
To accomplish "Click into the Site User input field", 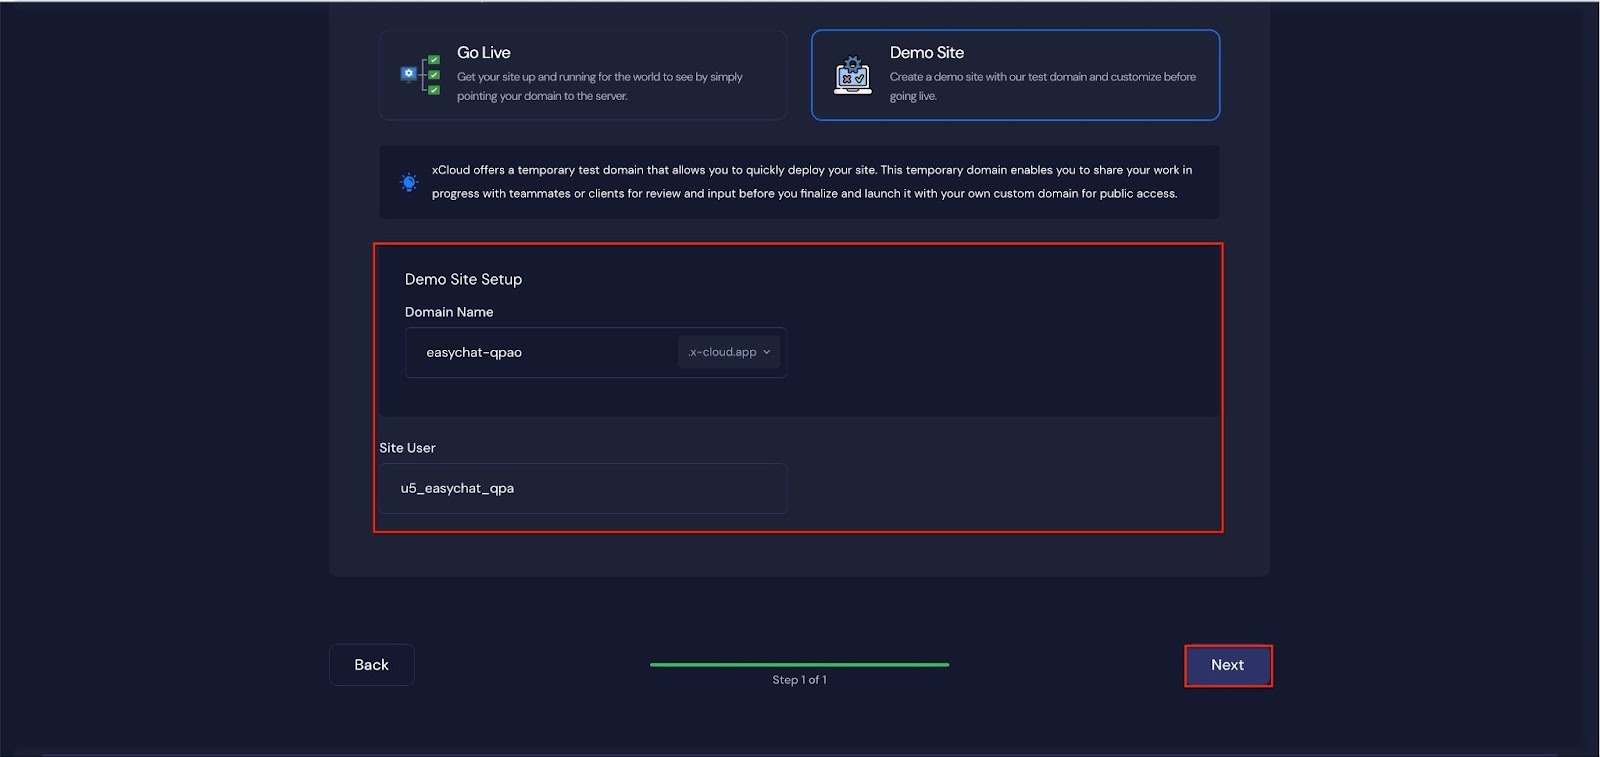I will pyautogui.click(x=582, y=488).
